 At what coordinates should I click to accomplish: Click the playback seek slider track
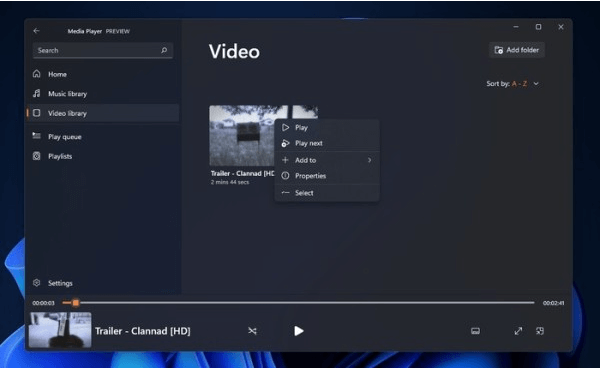[298, 303]
